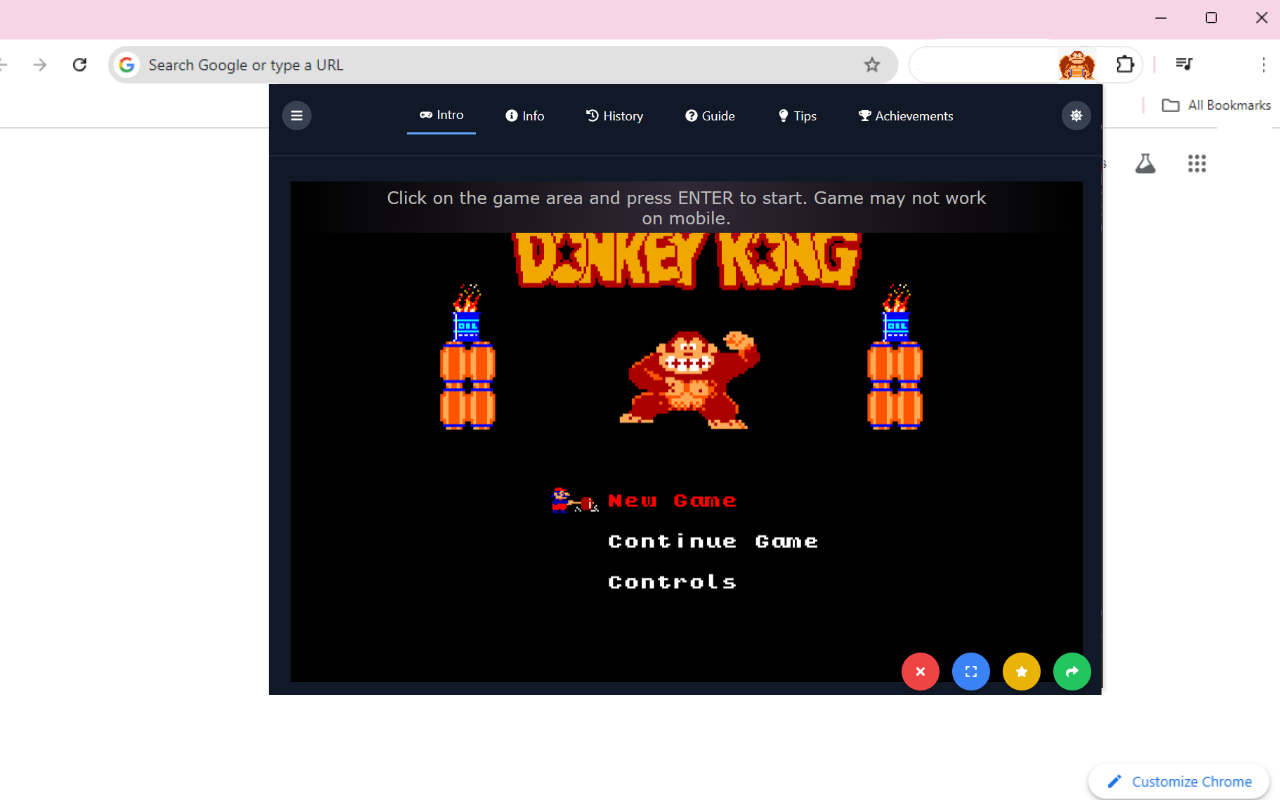The image size is (1280, 800).
Task: Click the Chrome Labs flask icon
Action: (x=1145, y=163)
